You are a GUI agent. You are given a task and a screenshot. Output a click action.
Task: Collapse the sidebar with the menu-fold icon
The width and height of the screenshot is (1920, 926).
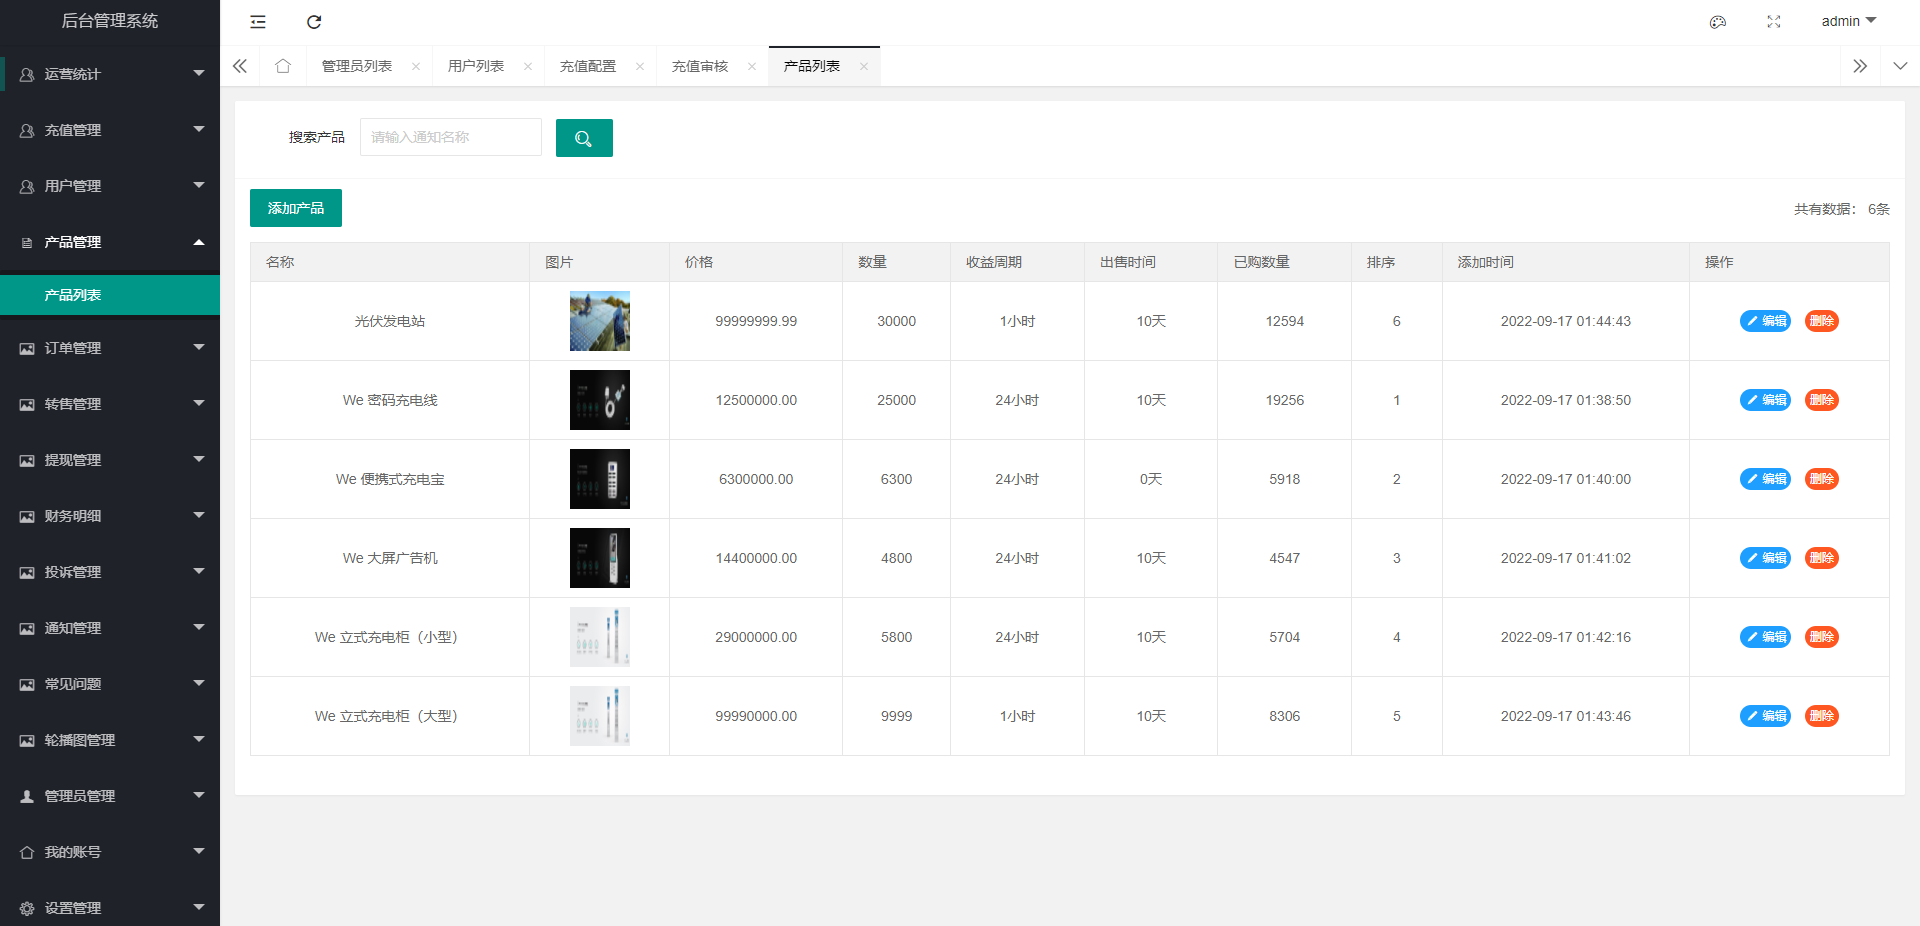(258, 22)
